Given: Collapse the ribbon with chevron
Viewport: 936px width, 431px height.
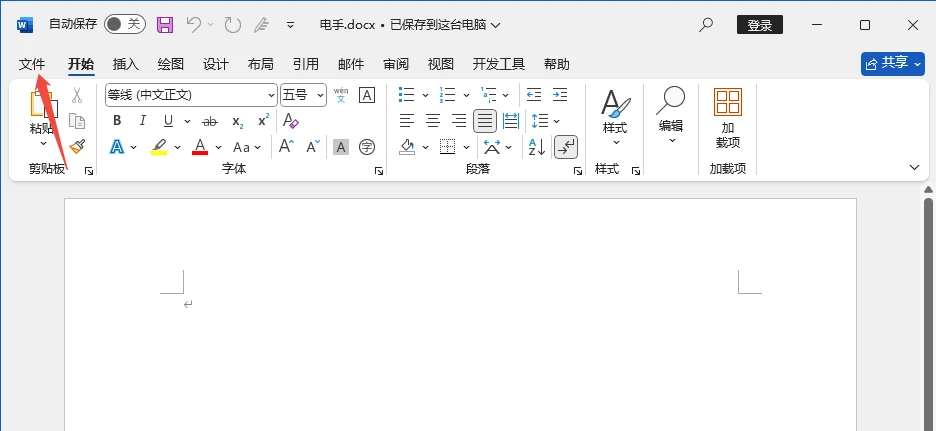Looking at the screenshot, I should coord(915,168).
